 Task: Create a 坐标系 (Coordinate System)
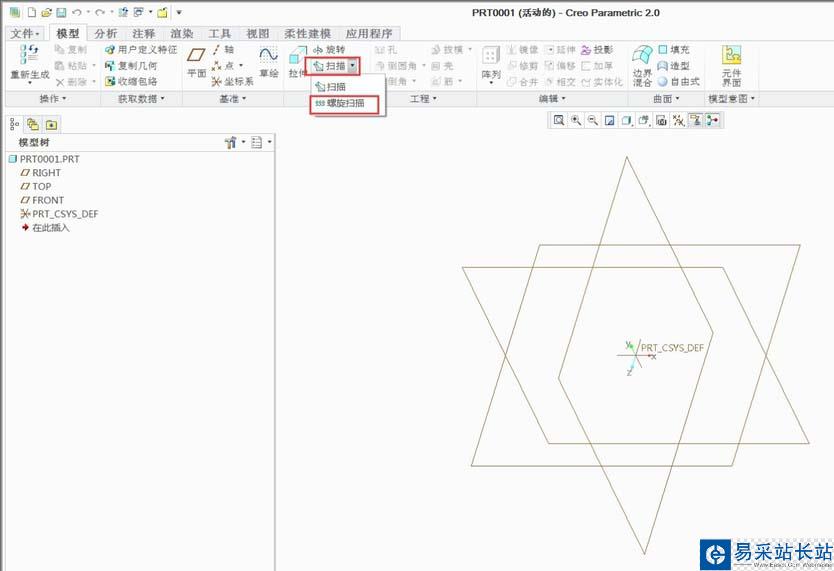click(232, 81)
